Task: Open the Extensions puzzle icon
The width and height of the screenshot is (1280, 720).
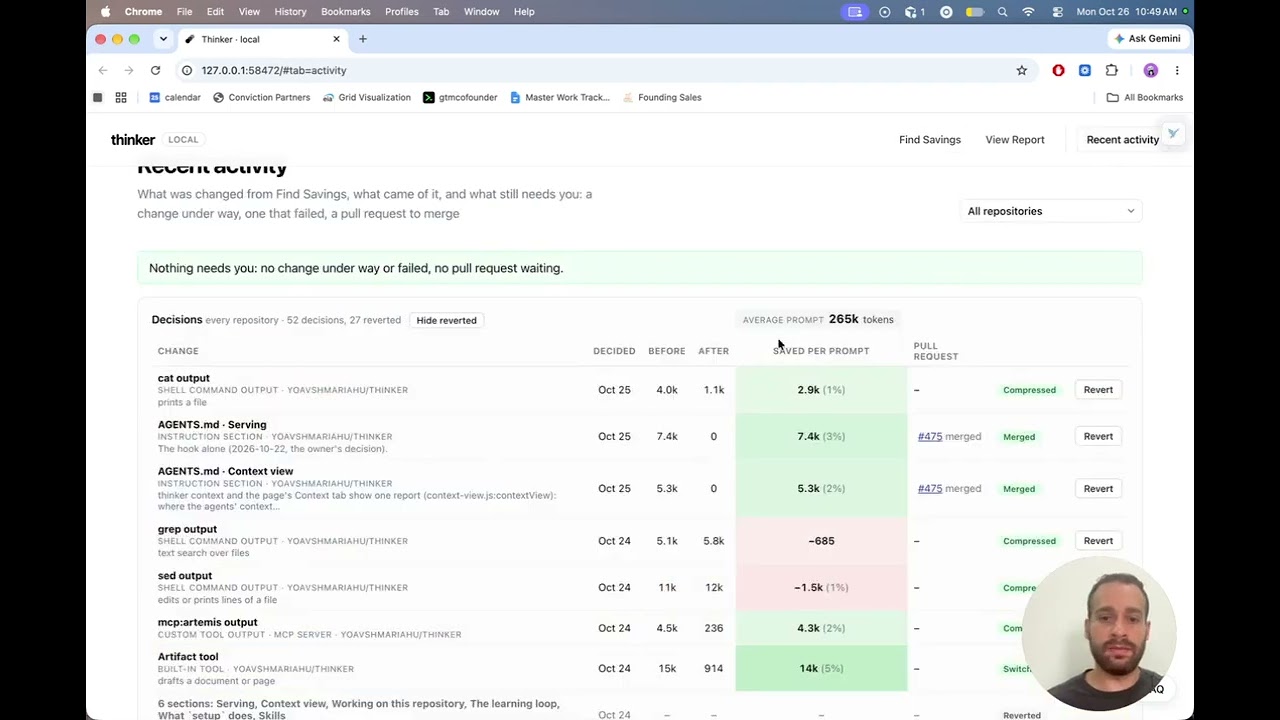Action: click(1112, 70)
